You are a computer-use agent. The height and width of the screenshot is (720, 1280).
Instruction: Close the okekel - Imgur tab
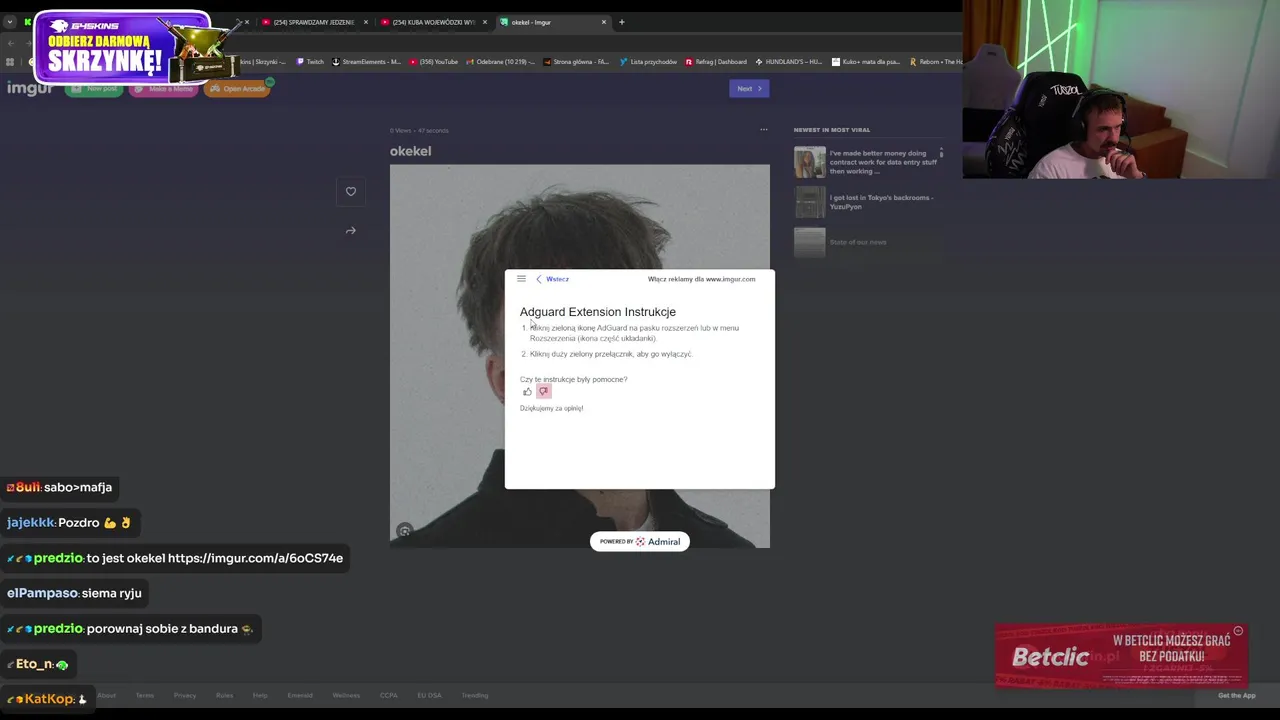pos(604,22)
